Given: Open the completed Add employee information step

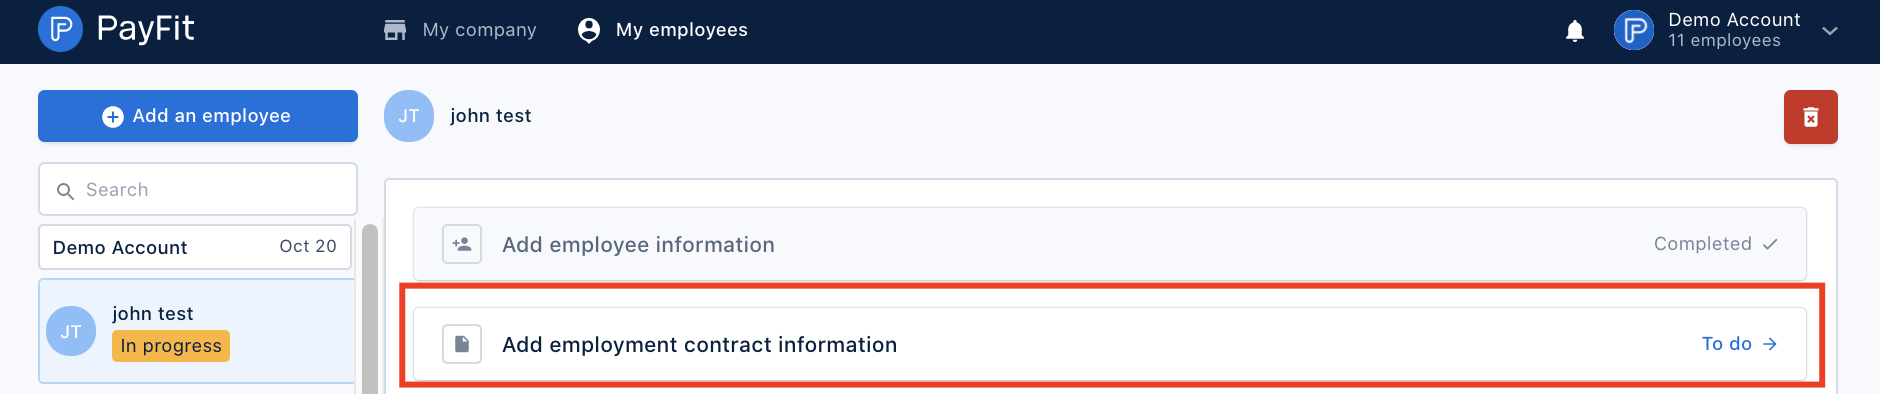Looking at the screenshot, I should tap(1110, 244).
